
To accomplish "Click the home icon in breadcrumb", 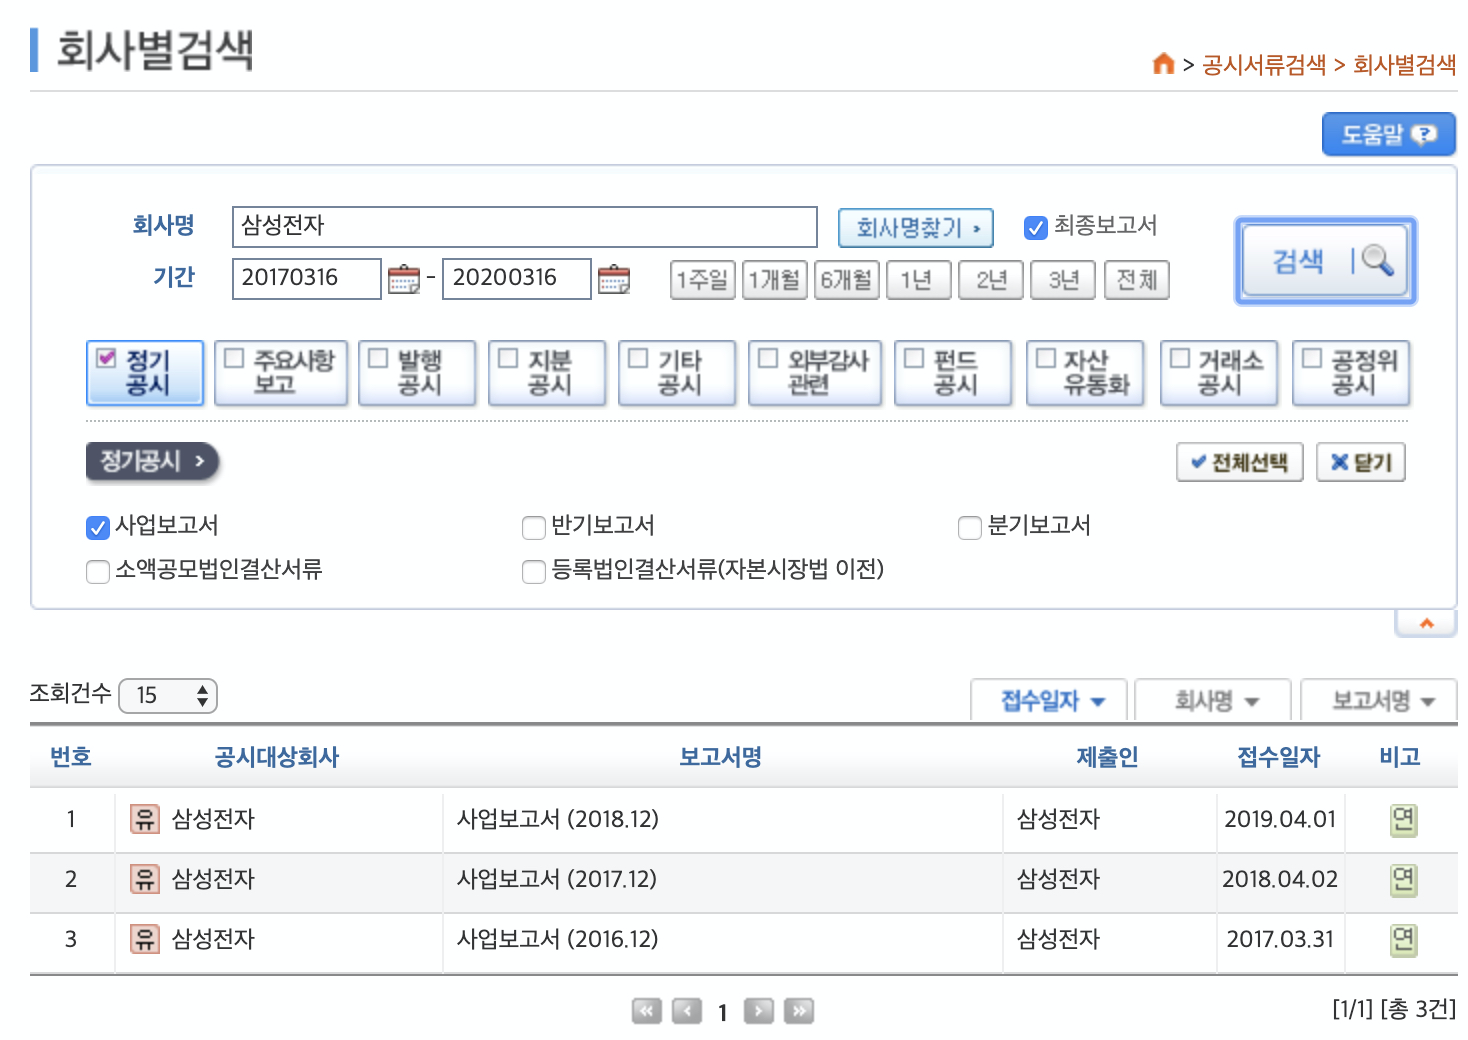I will tap(1163, 64).
